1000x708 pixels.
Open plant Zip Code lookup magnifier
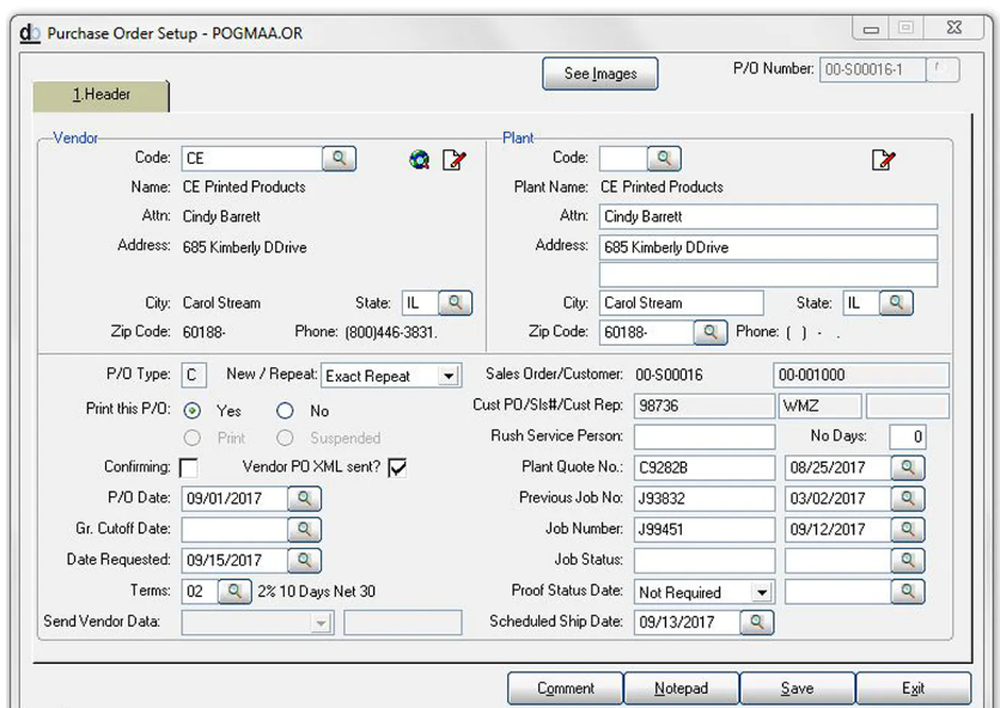click(x=710, y=332)
